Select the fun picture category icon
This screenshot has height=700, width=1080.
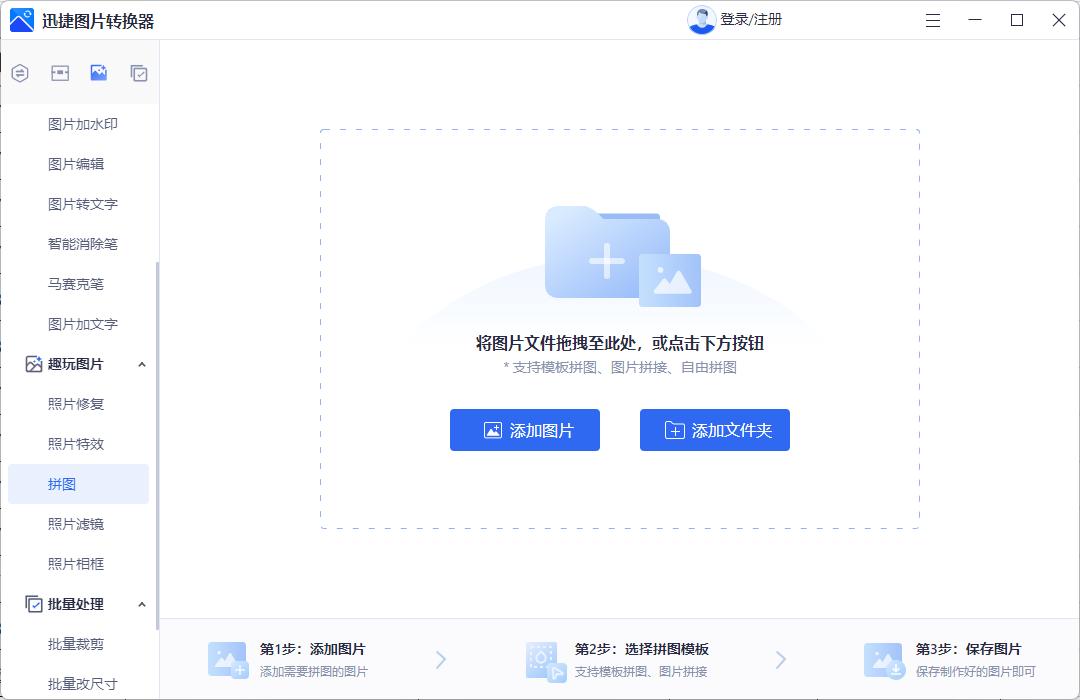(x=98, y=73)
